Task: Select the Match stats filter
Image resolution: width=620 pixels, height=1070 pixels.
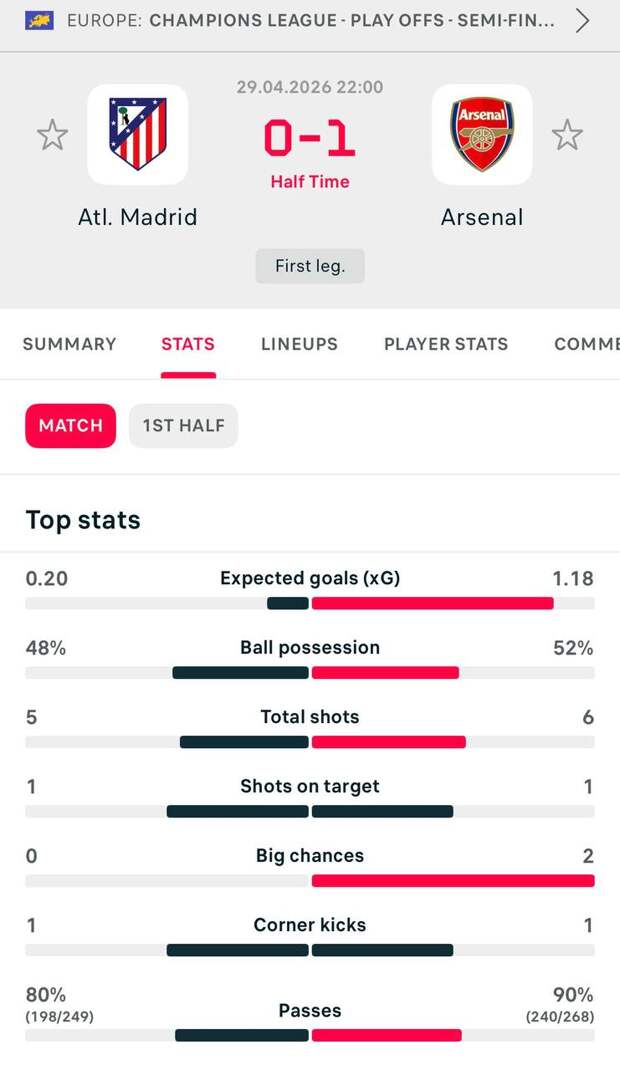Action: (x=70, y=426)
